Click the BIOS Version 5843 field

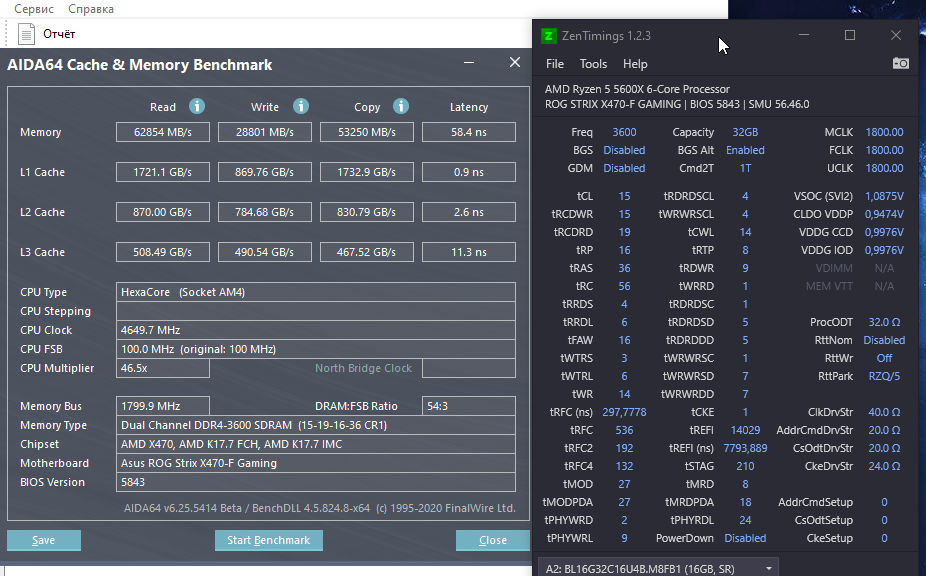point(316,482)
